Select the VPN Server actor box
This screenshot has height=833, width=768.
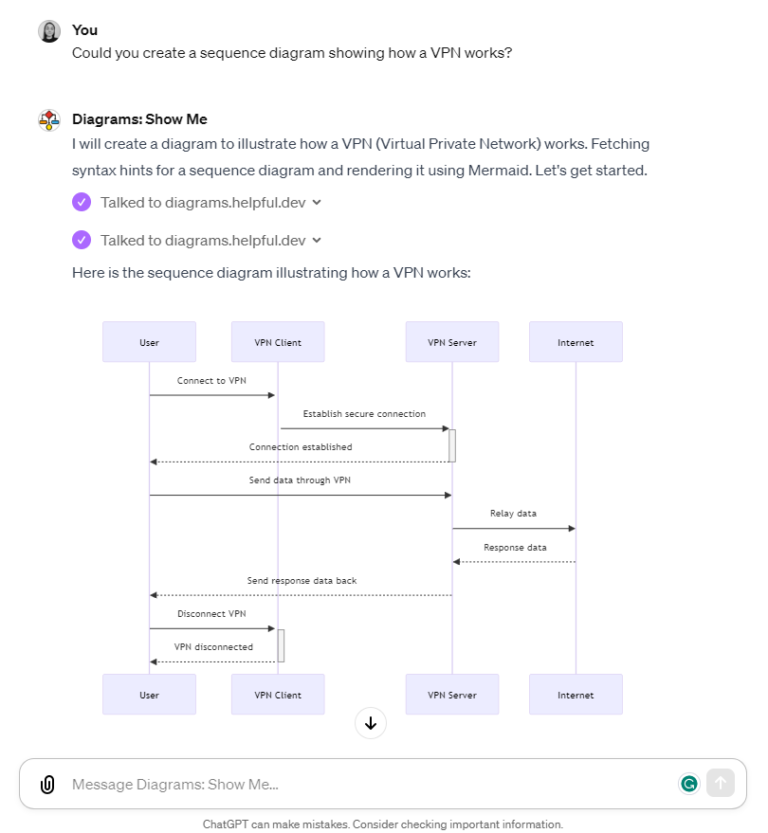(x=452, y=341)
